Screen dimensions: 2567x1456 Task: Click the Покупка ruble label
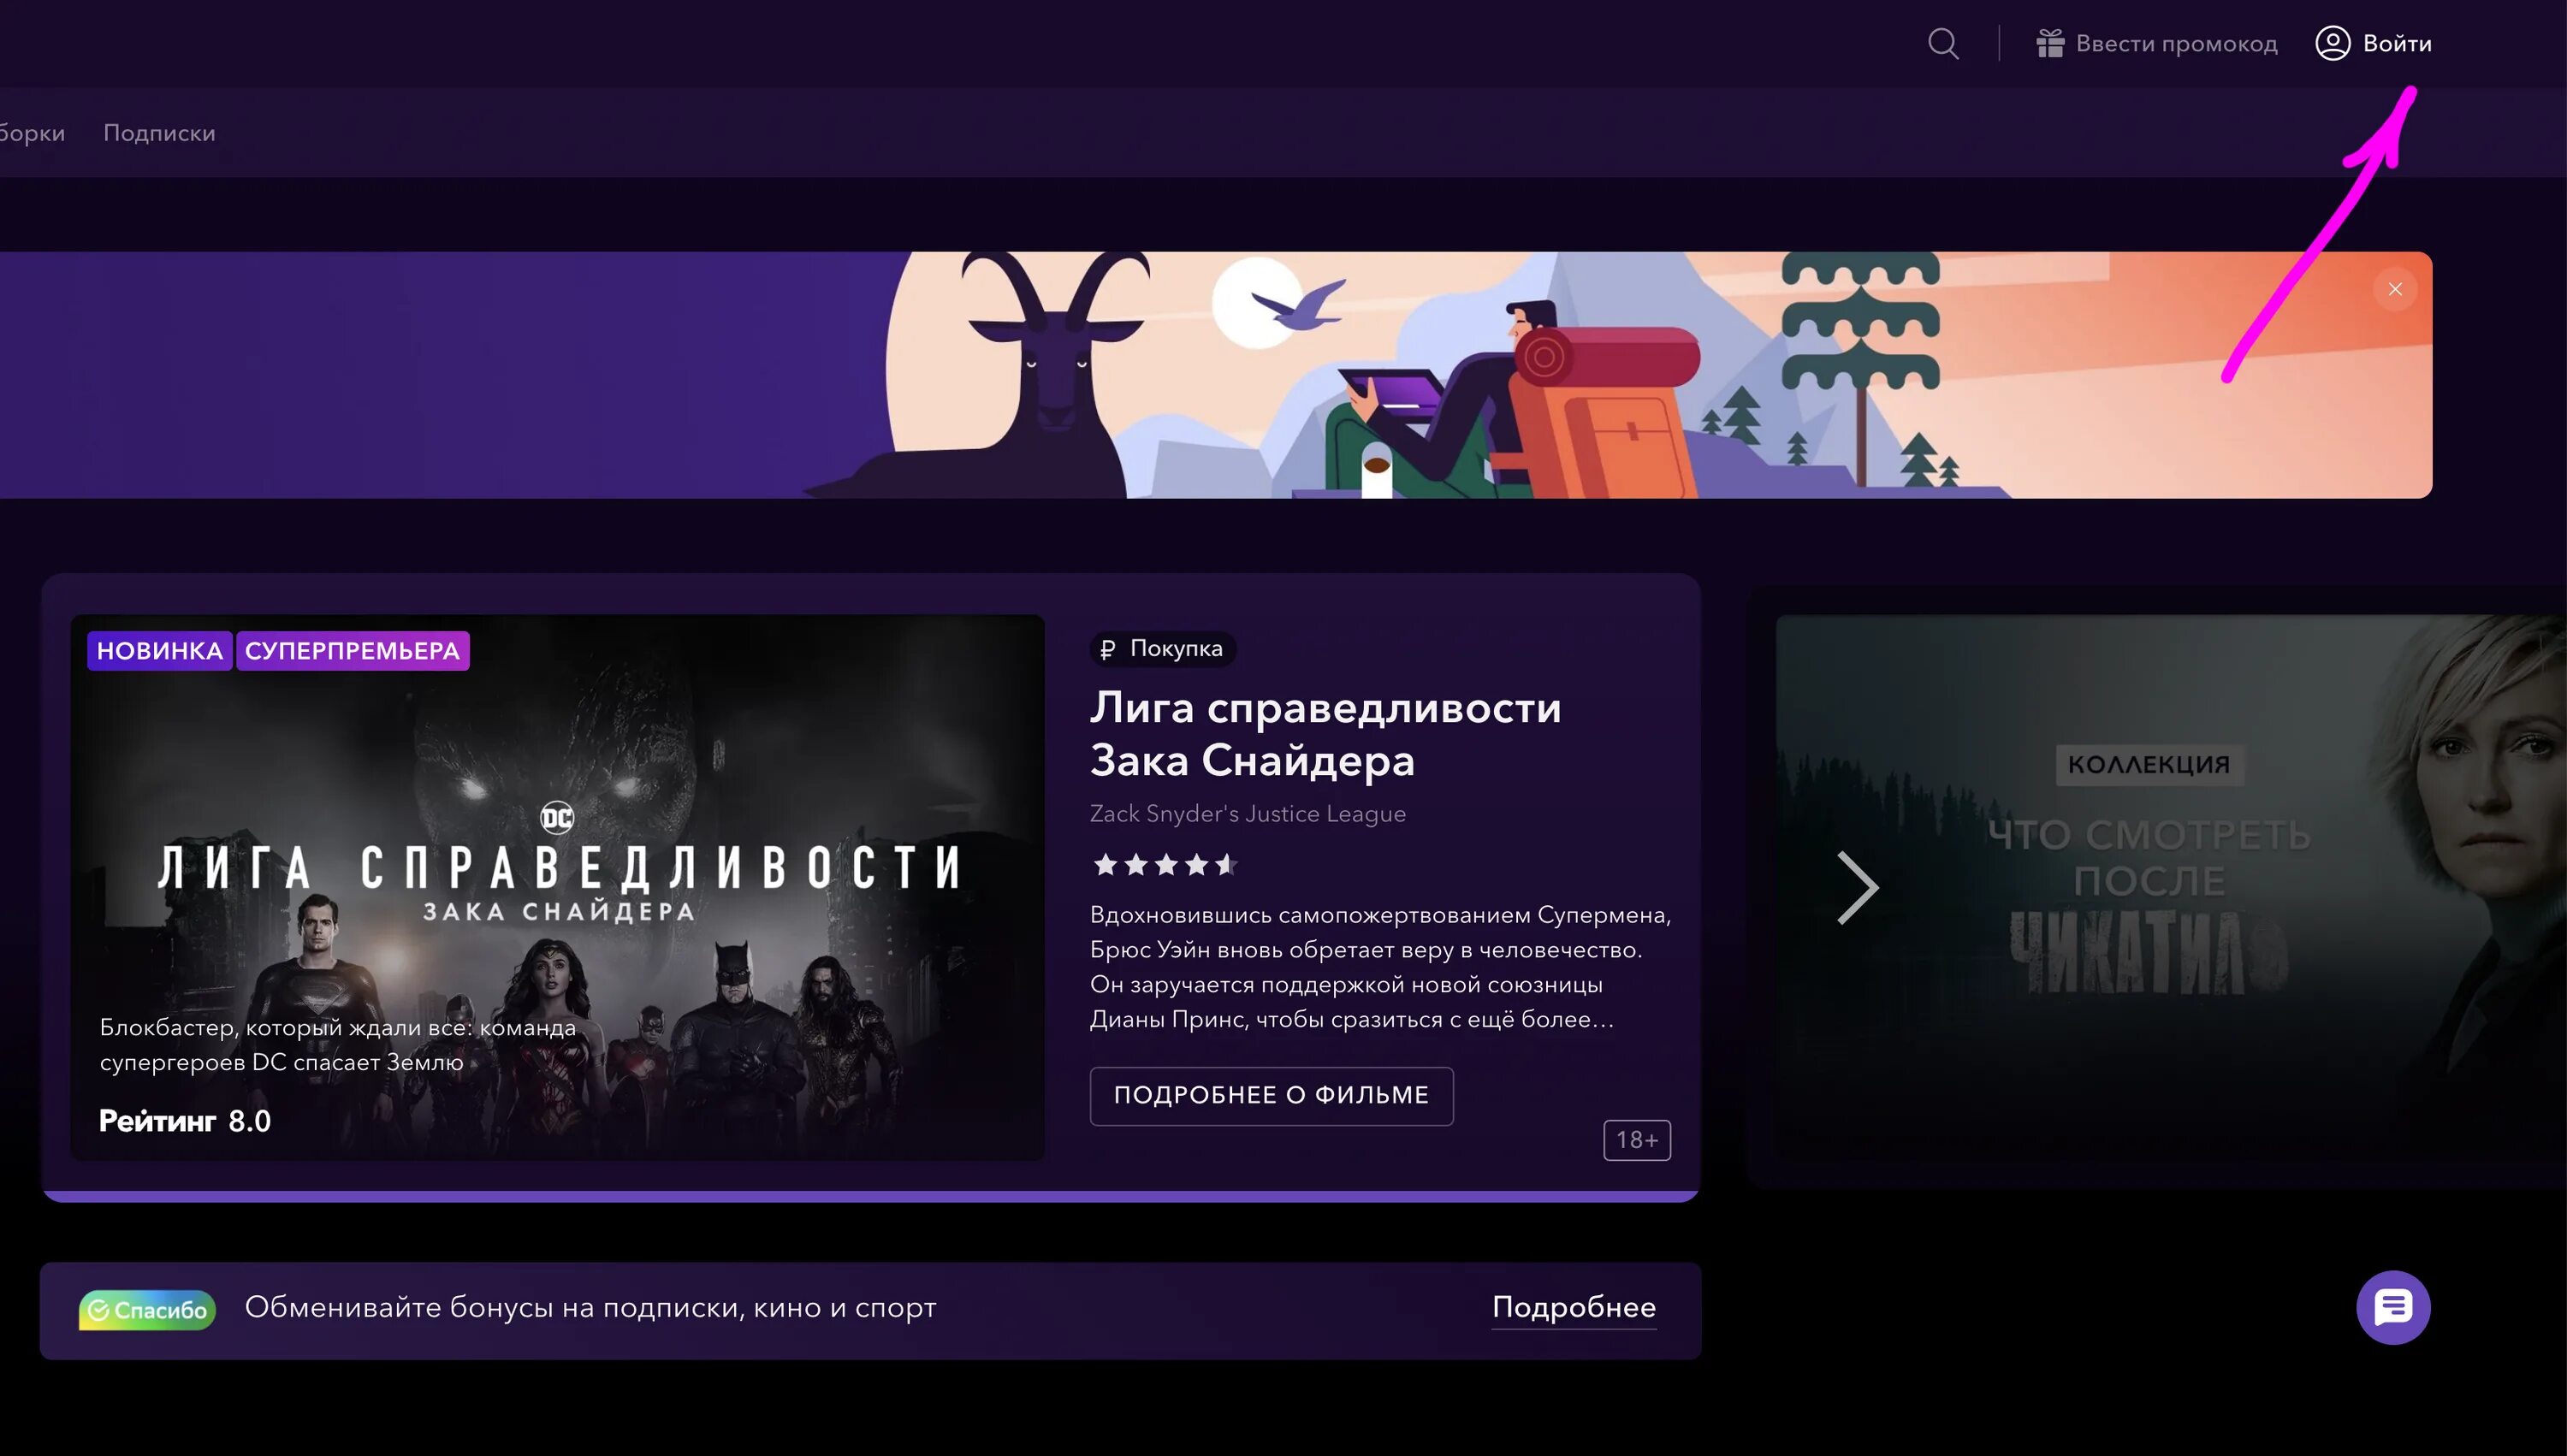[1163, 649]
